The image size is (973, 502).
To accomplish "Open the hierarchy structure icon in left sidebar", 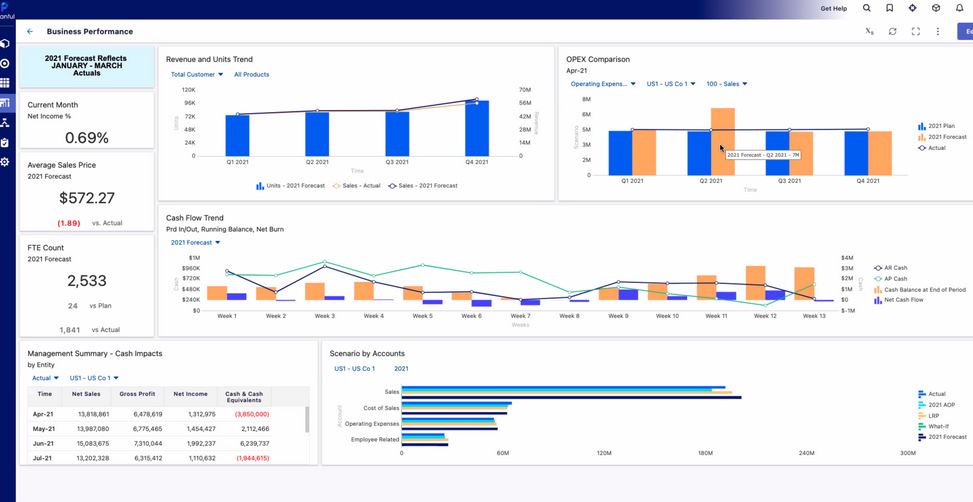I will point(5,122).
